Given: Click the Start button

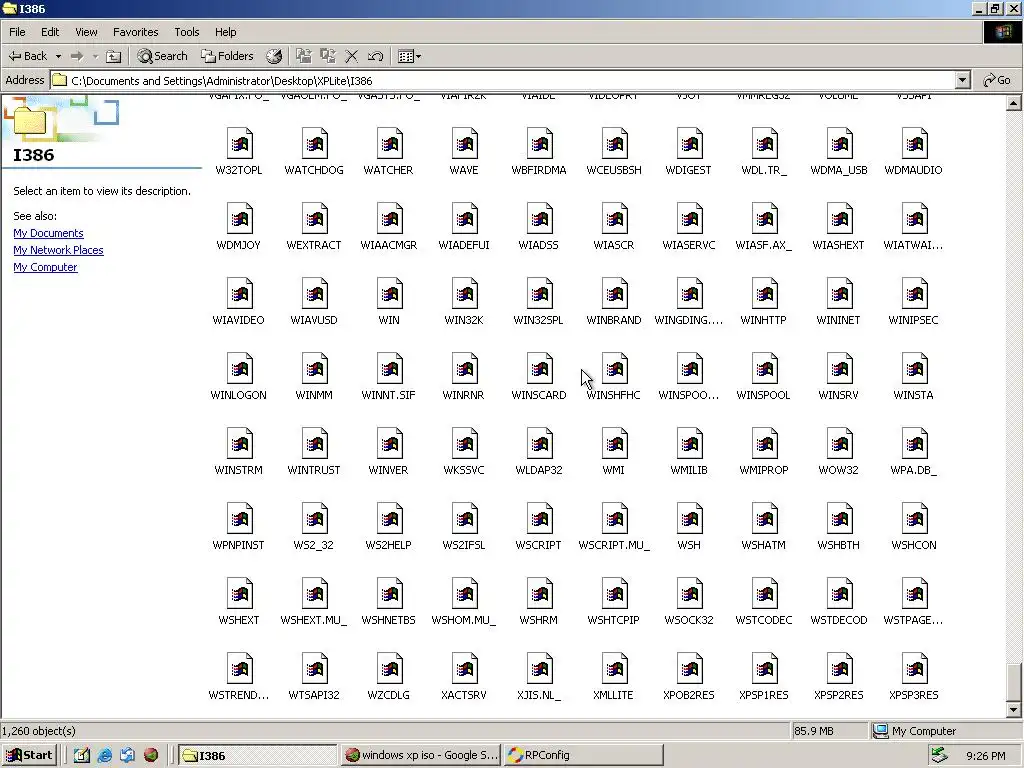Looking at the screenshot, I should pyautogui.click(x=29, y=756).
